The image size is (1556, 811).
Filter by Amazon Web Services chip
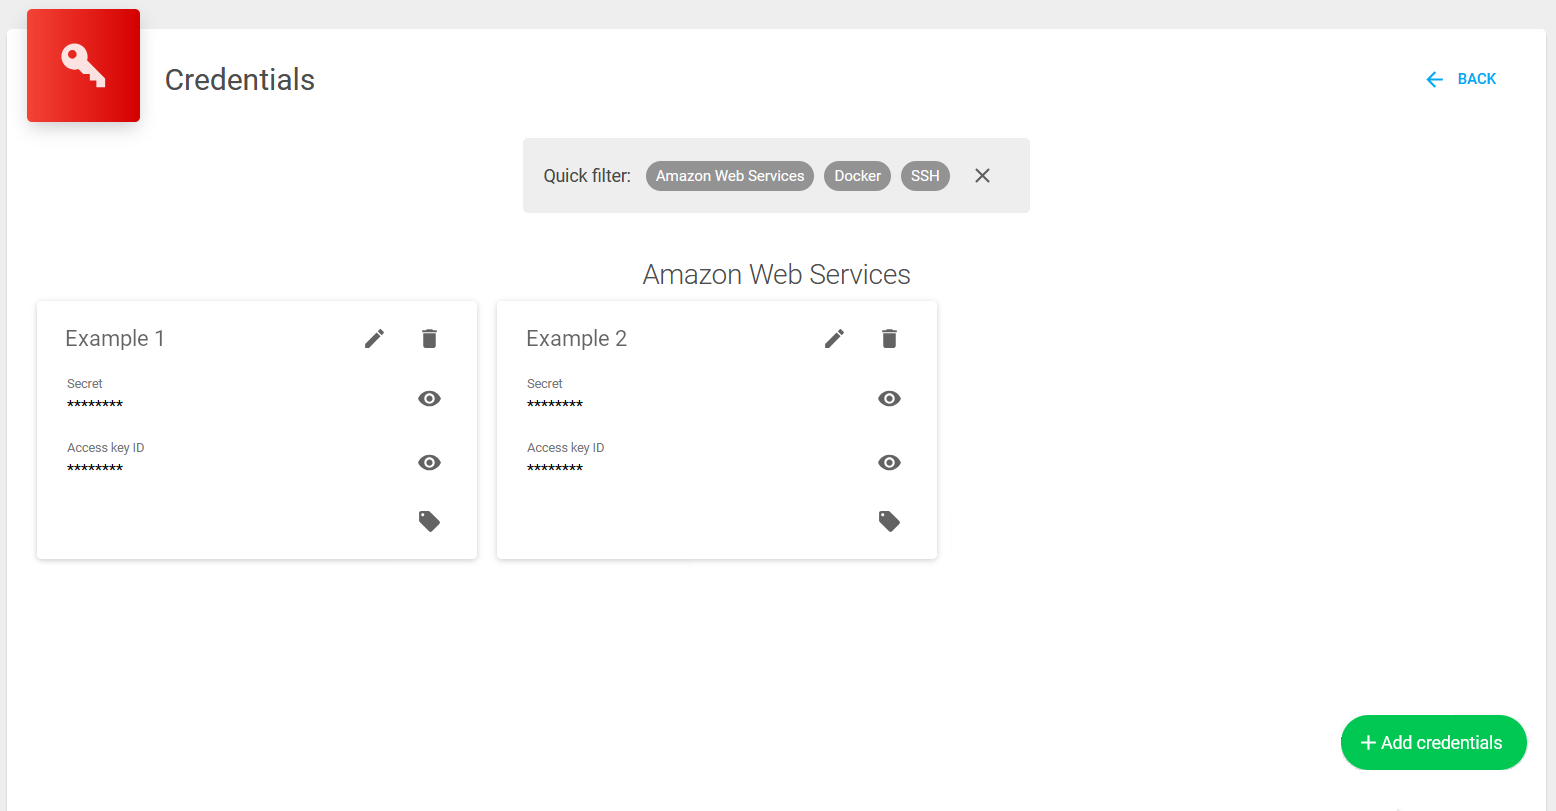coord(730,176)
